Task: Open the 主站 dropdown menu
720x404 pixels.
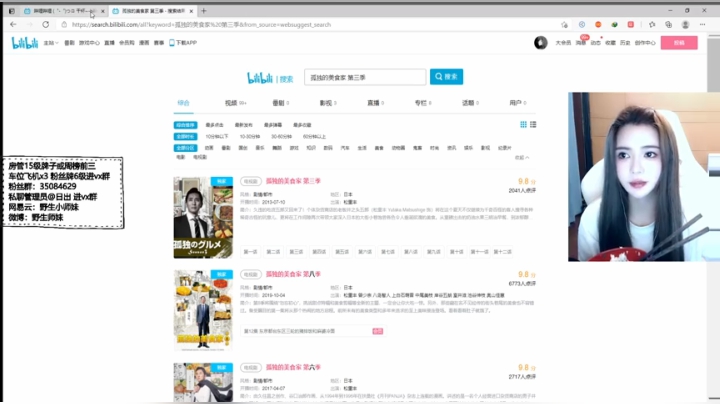Action: [x=51, y=43]
